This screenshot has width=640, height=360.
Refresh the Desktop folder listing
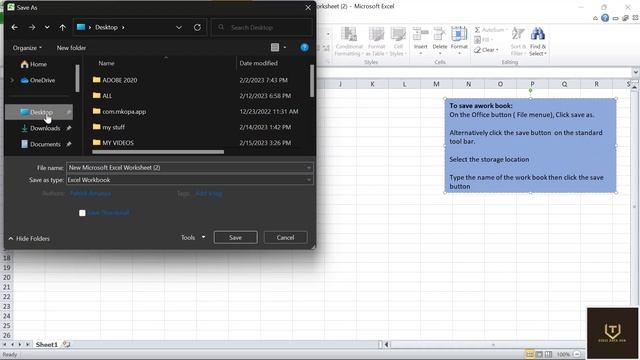(x=197, y=27)
